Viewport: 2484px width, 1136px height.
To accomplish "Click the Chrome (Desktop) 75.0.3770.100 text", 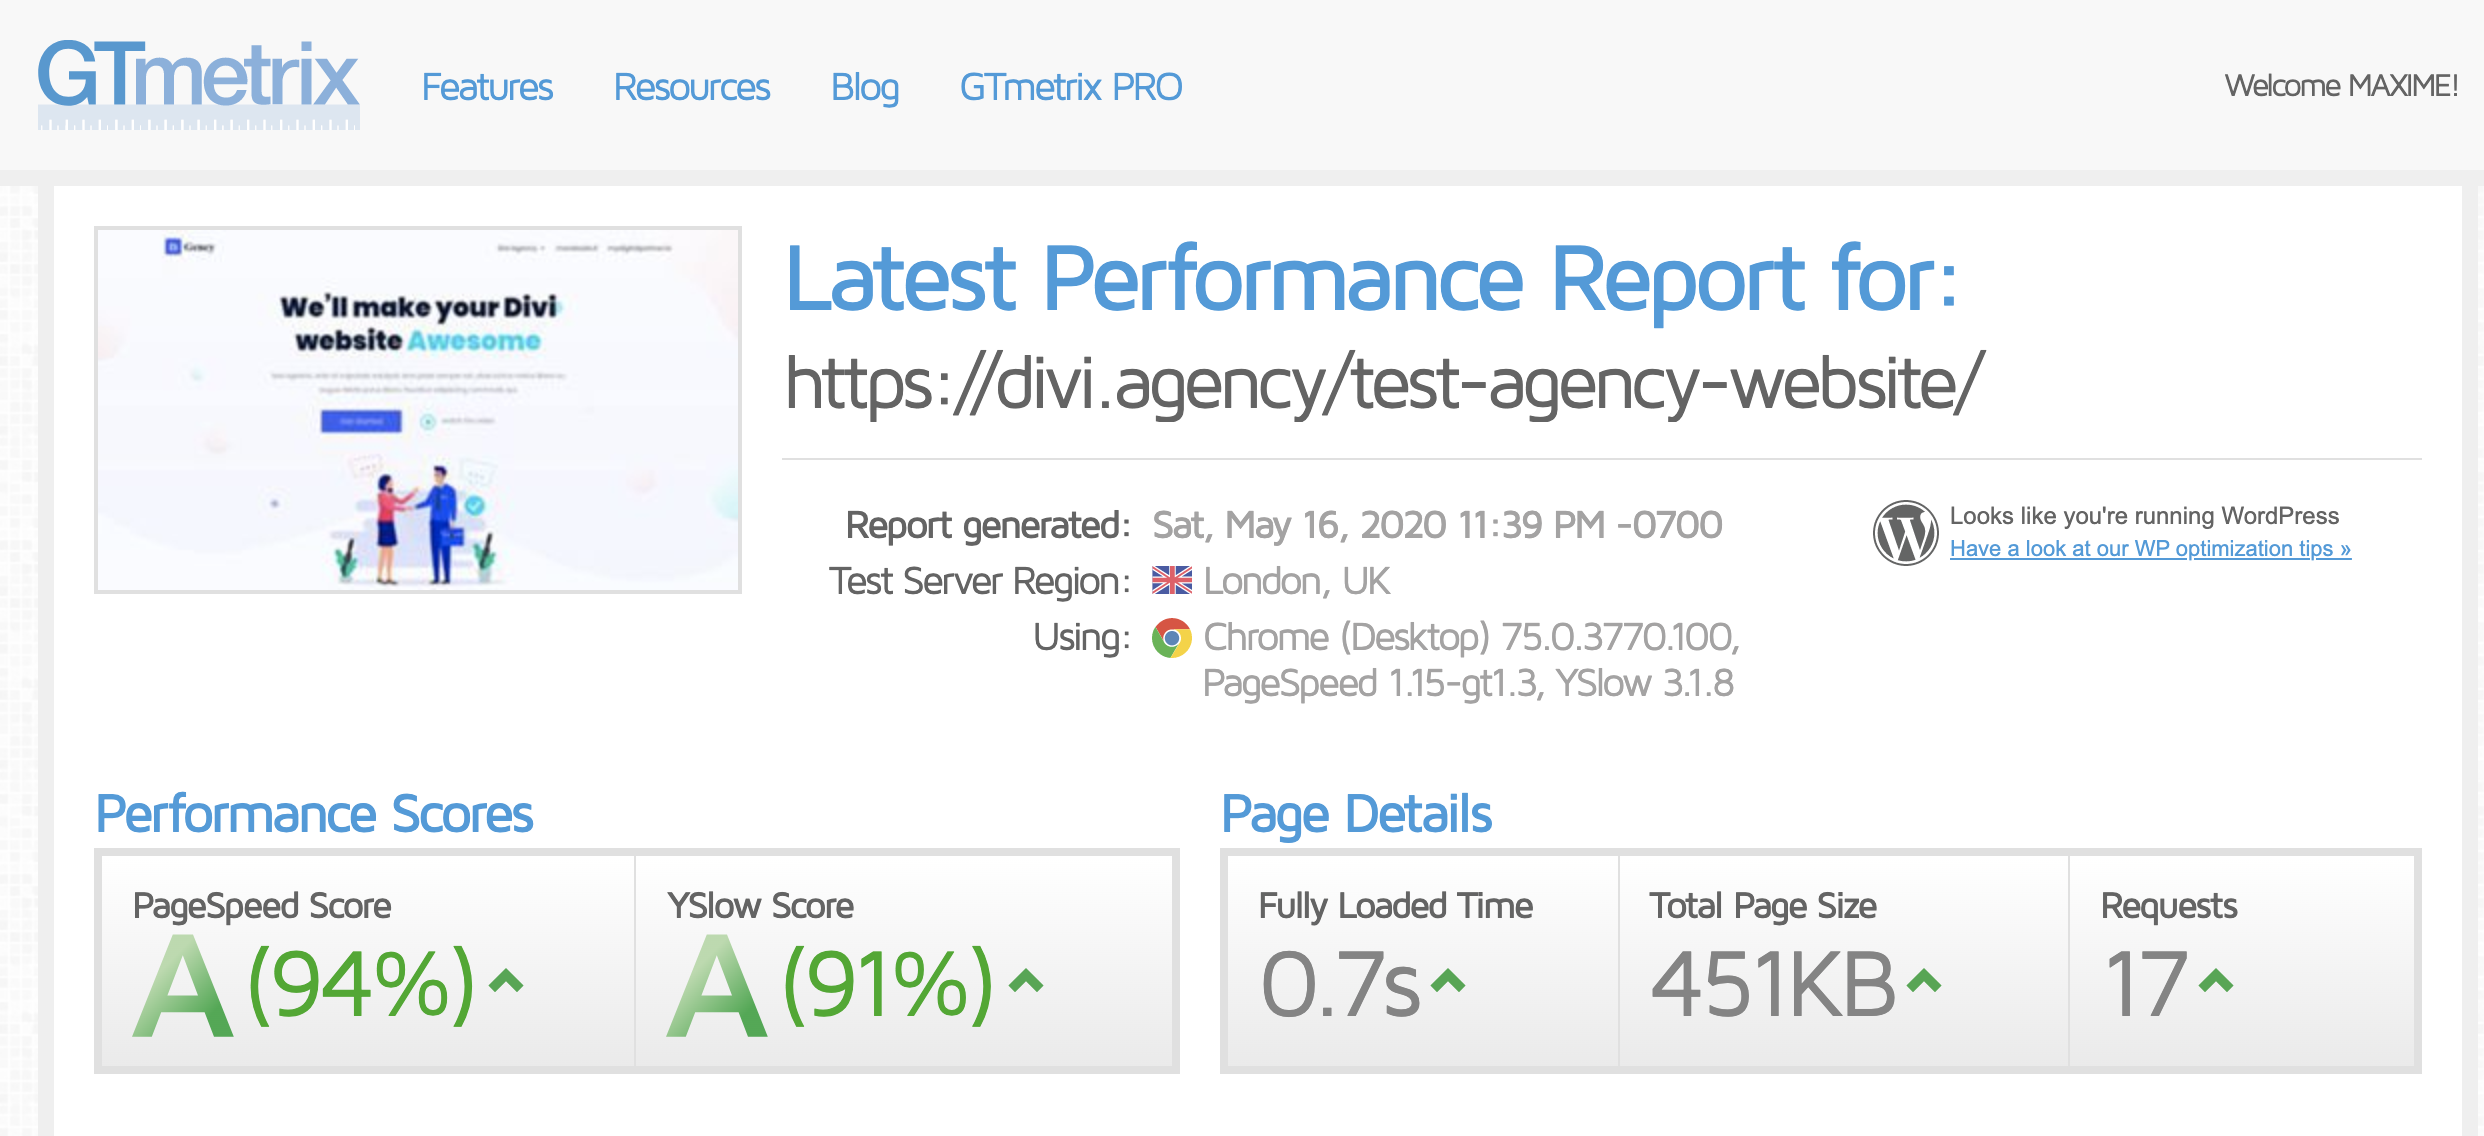I will [x=1472, y=637].
